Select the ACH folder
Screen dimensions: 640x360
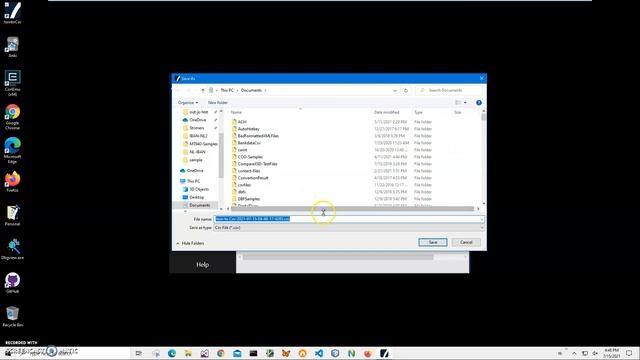pyautogui.click(x=242, y=122)
